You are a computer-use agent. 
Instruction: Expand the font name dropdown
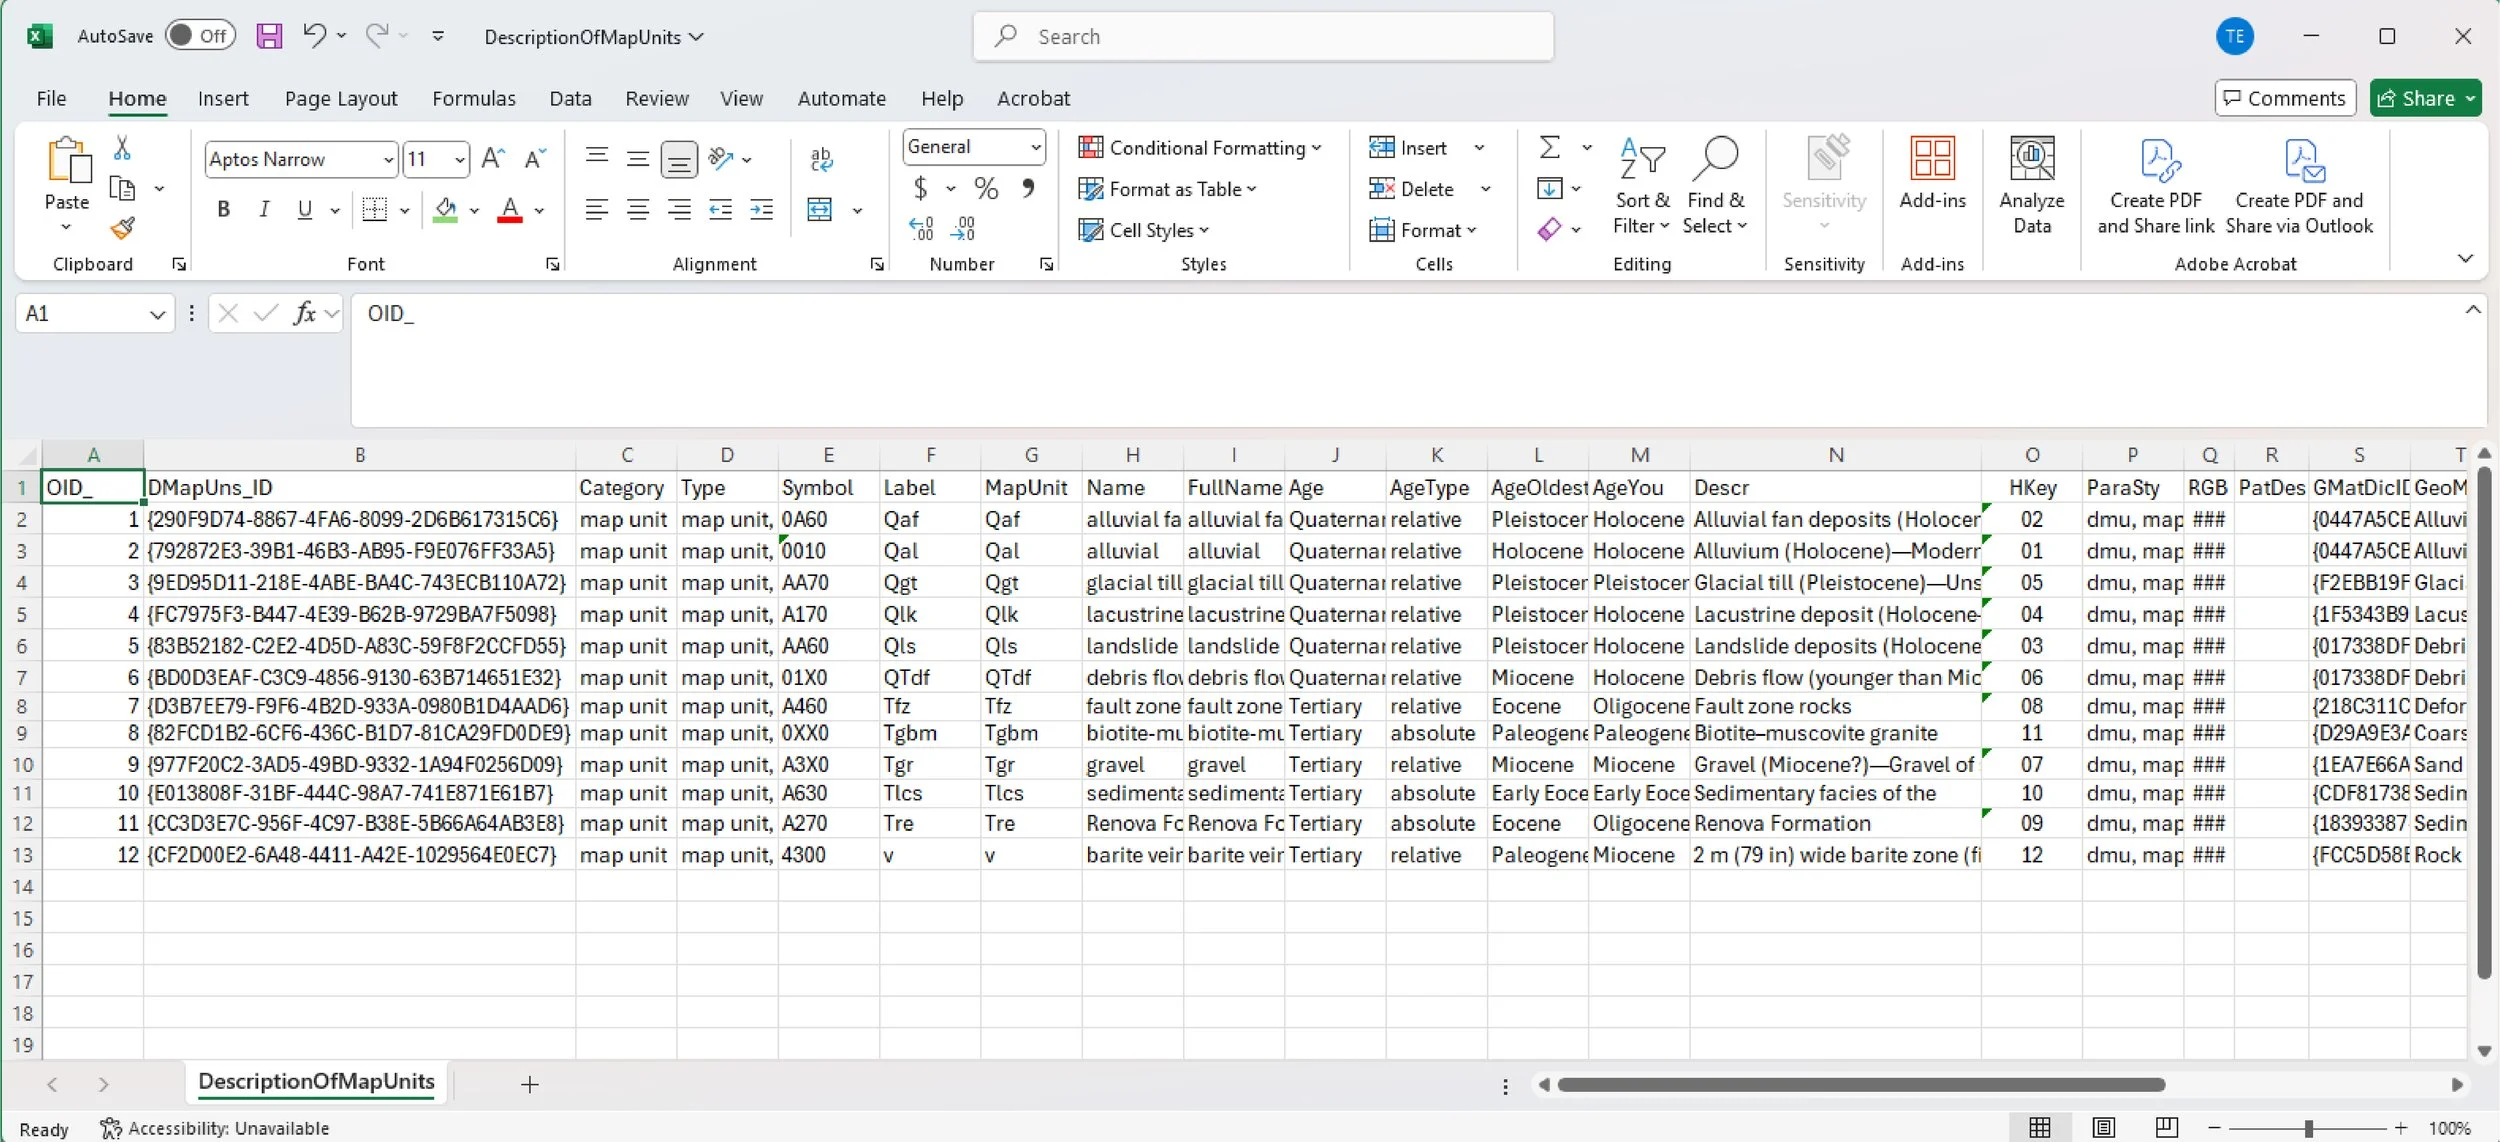[x=388, y=160]
